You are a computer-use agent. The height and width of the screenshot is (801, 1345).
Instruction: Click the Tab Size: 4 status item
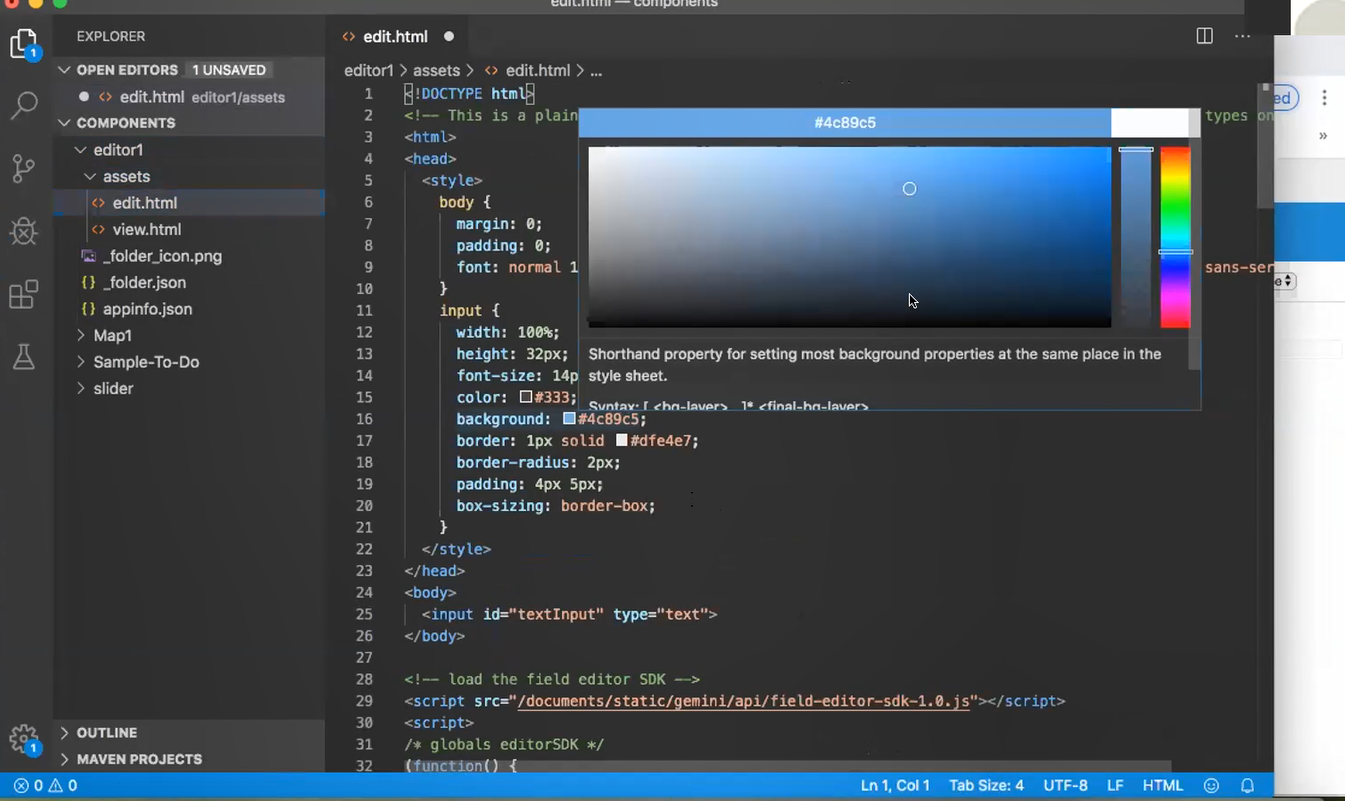point(986,786)
